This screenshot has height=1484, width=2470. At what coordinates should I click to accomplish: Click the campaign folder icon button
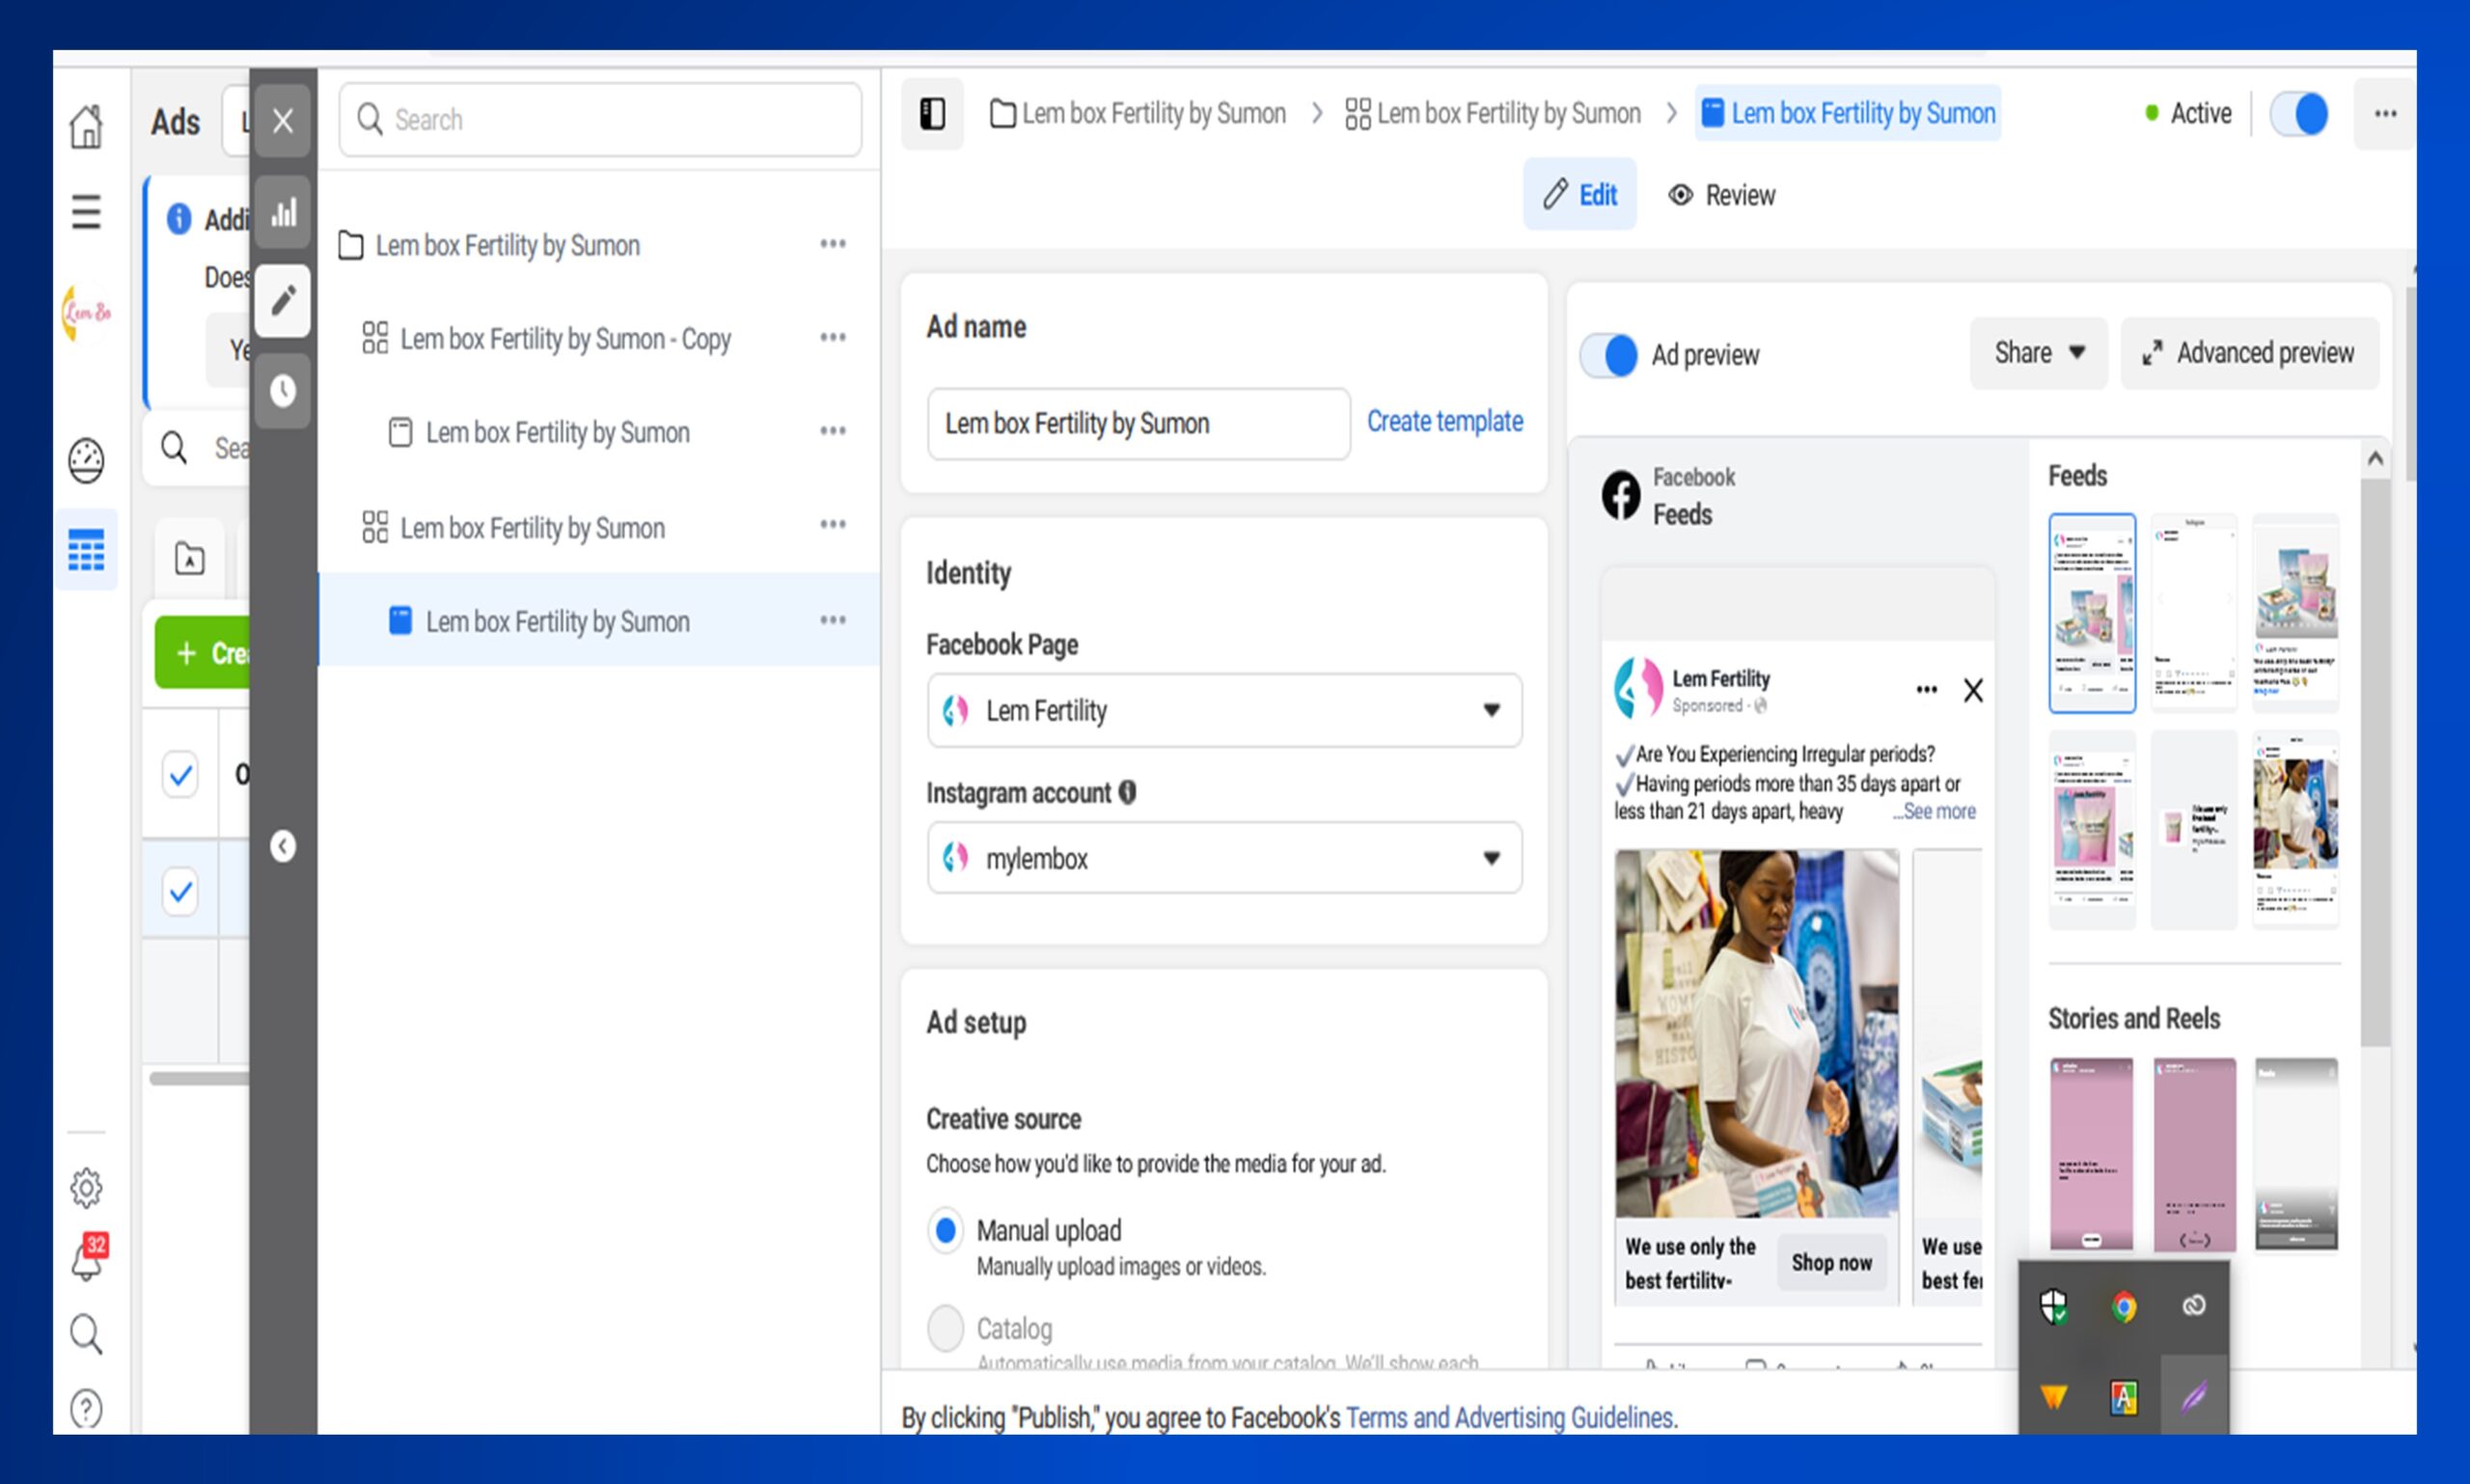189,557
